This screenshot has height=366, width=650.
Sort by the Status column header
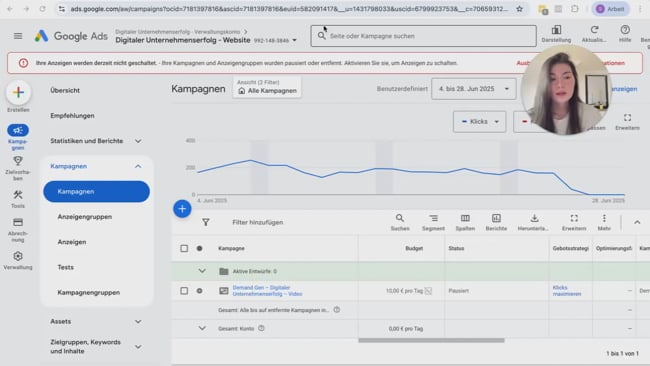click(x=456, y=248)
